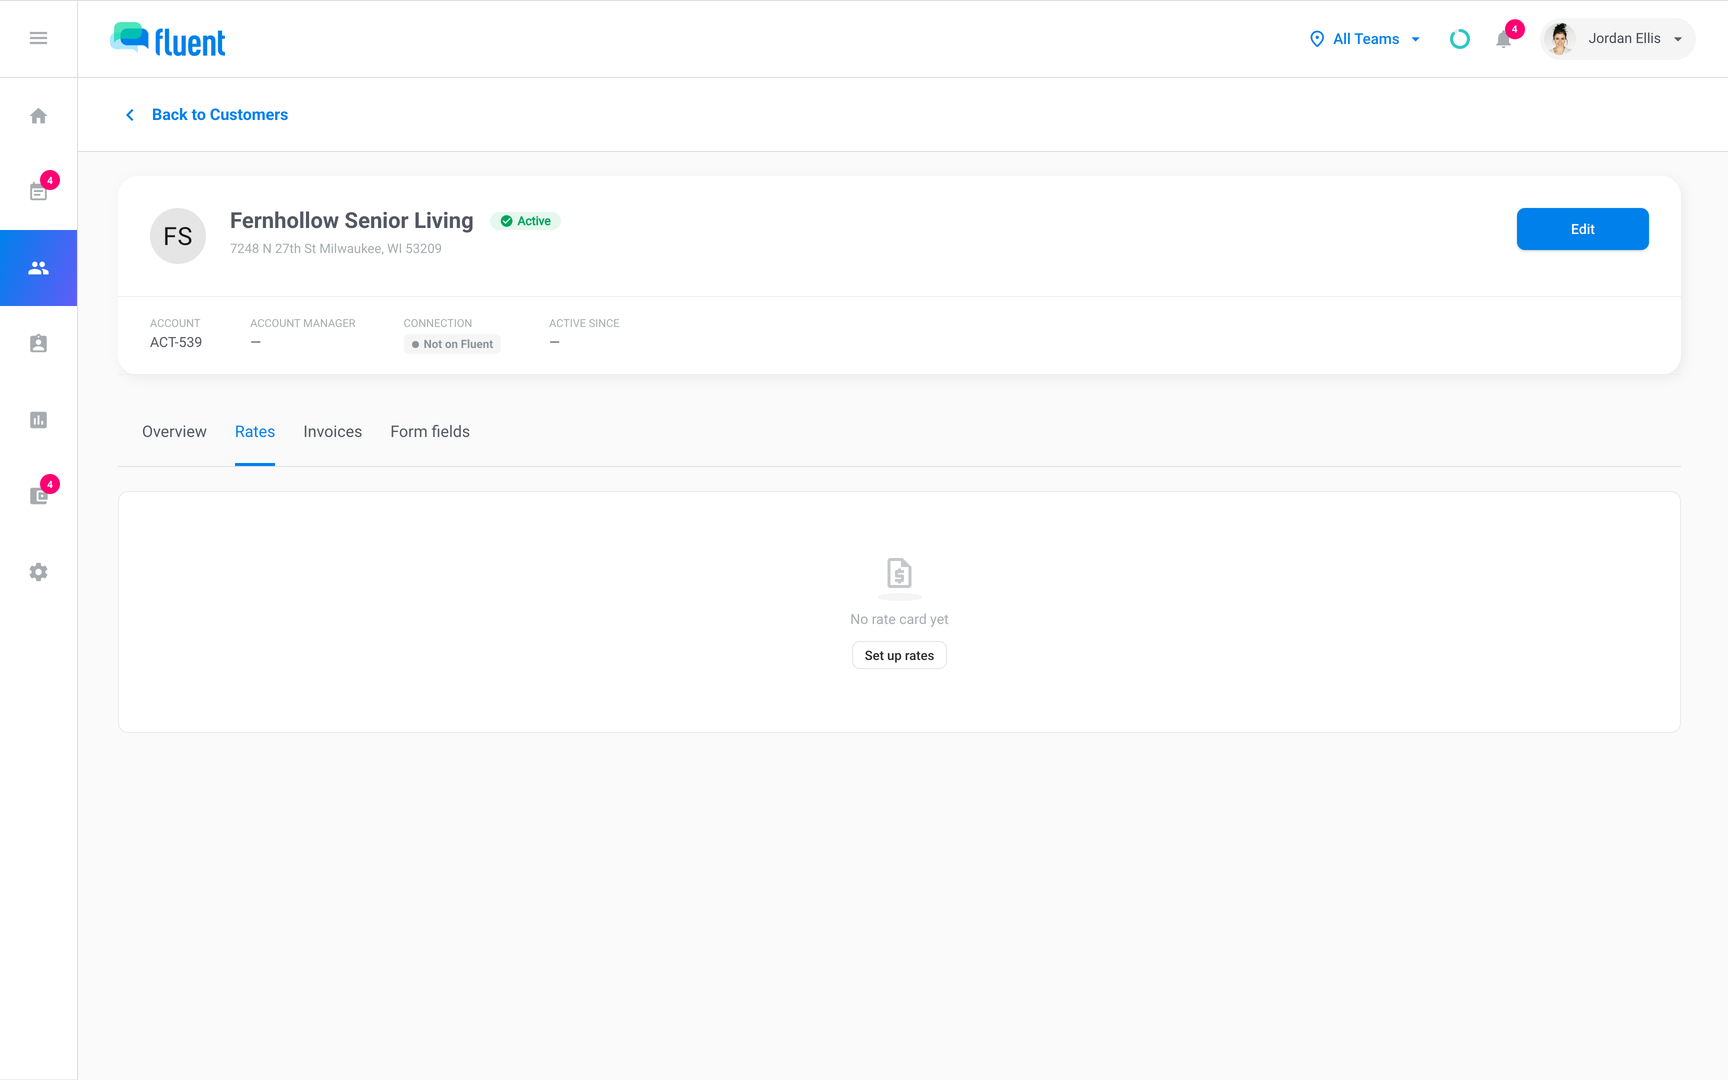Viewport: 1728px width, 1080px height.
Task: Open the reports bar chart icon
Action: tap(38, 420)
